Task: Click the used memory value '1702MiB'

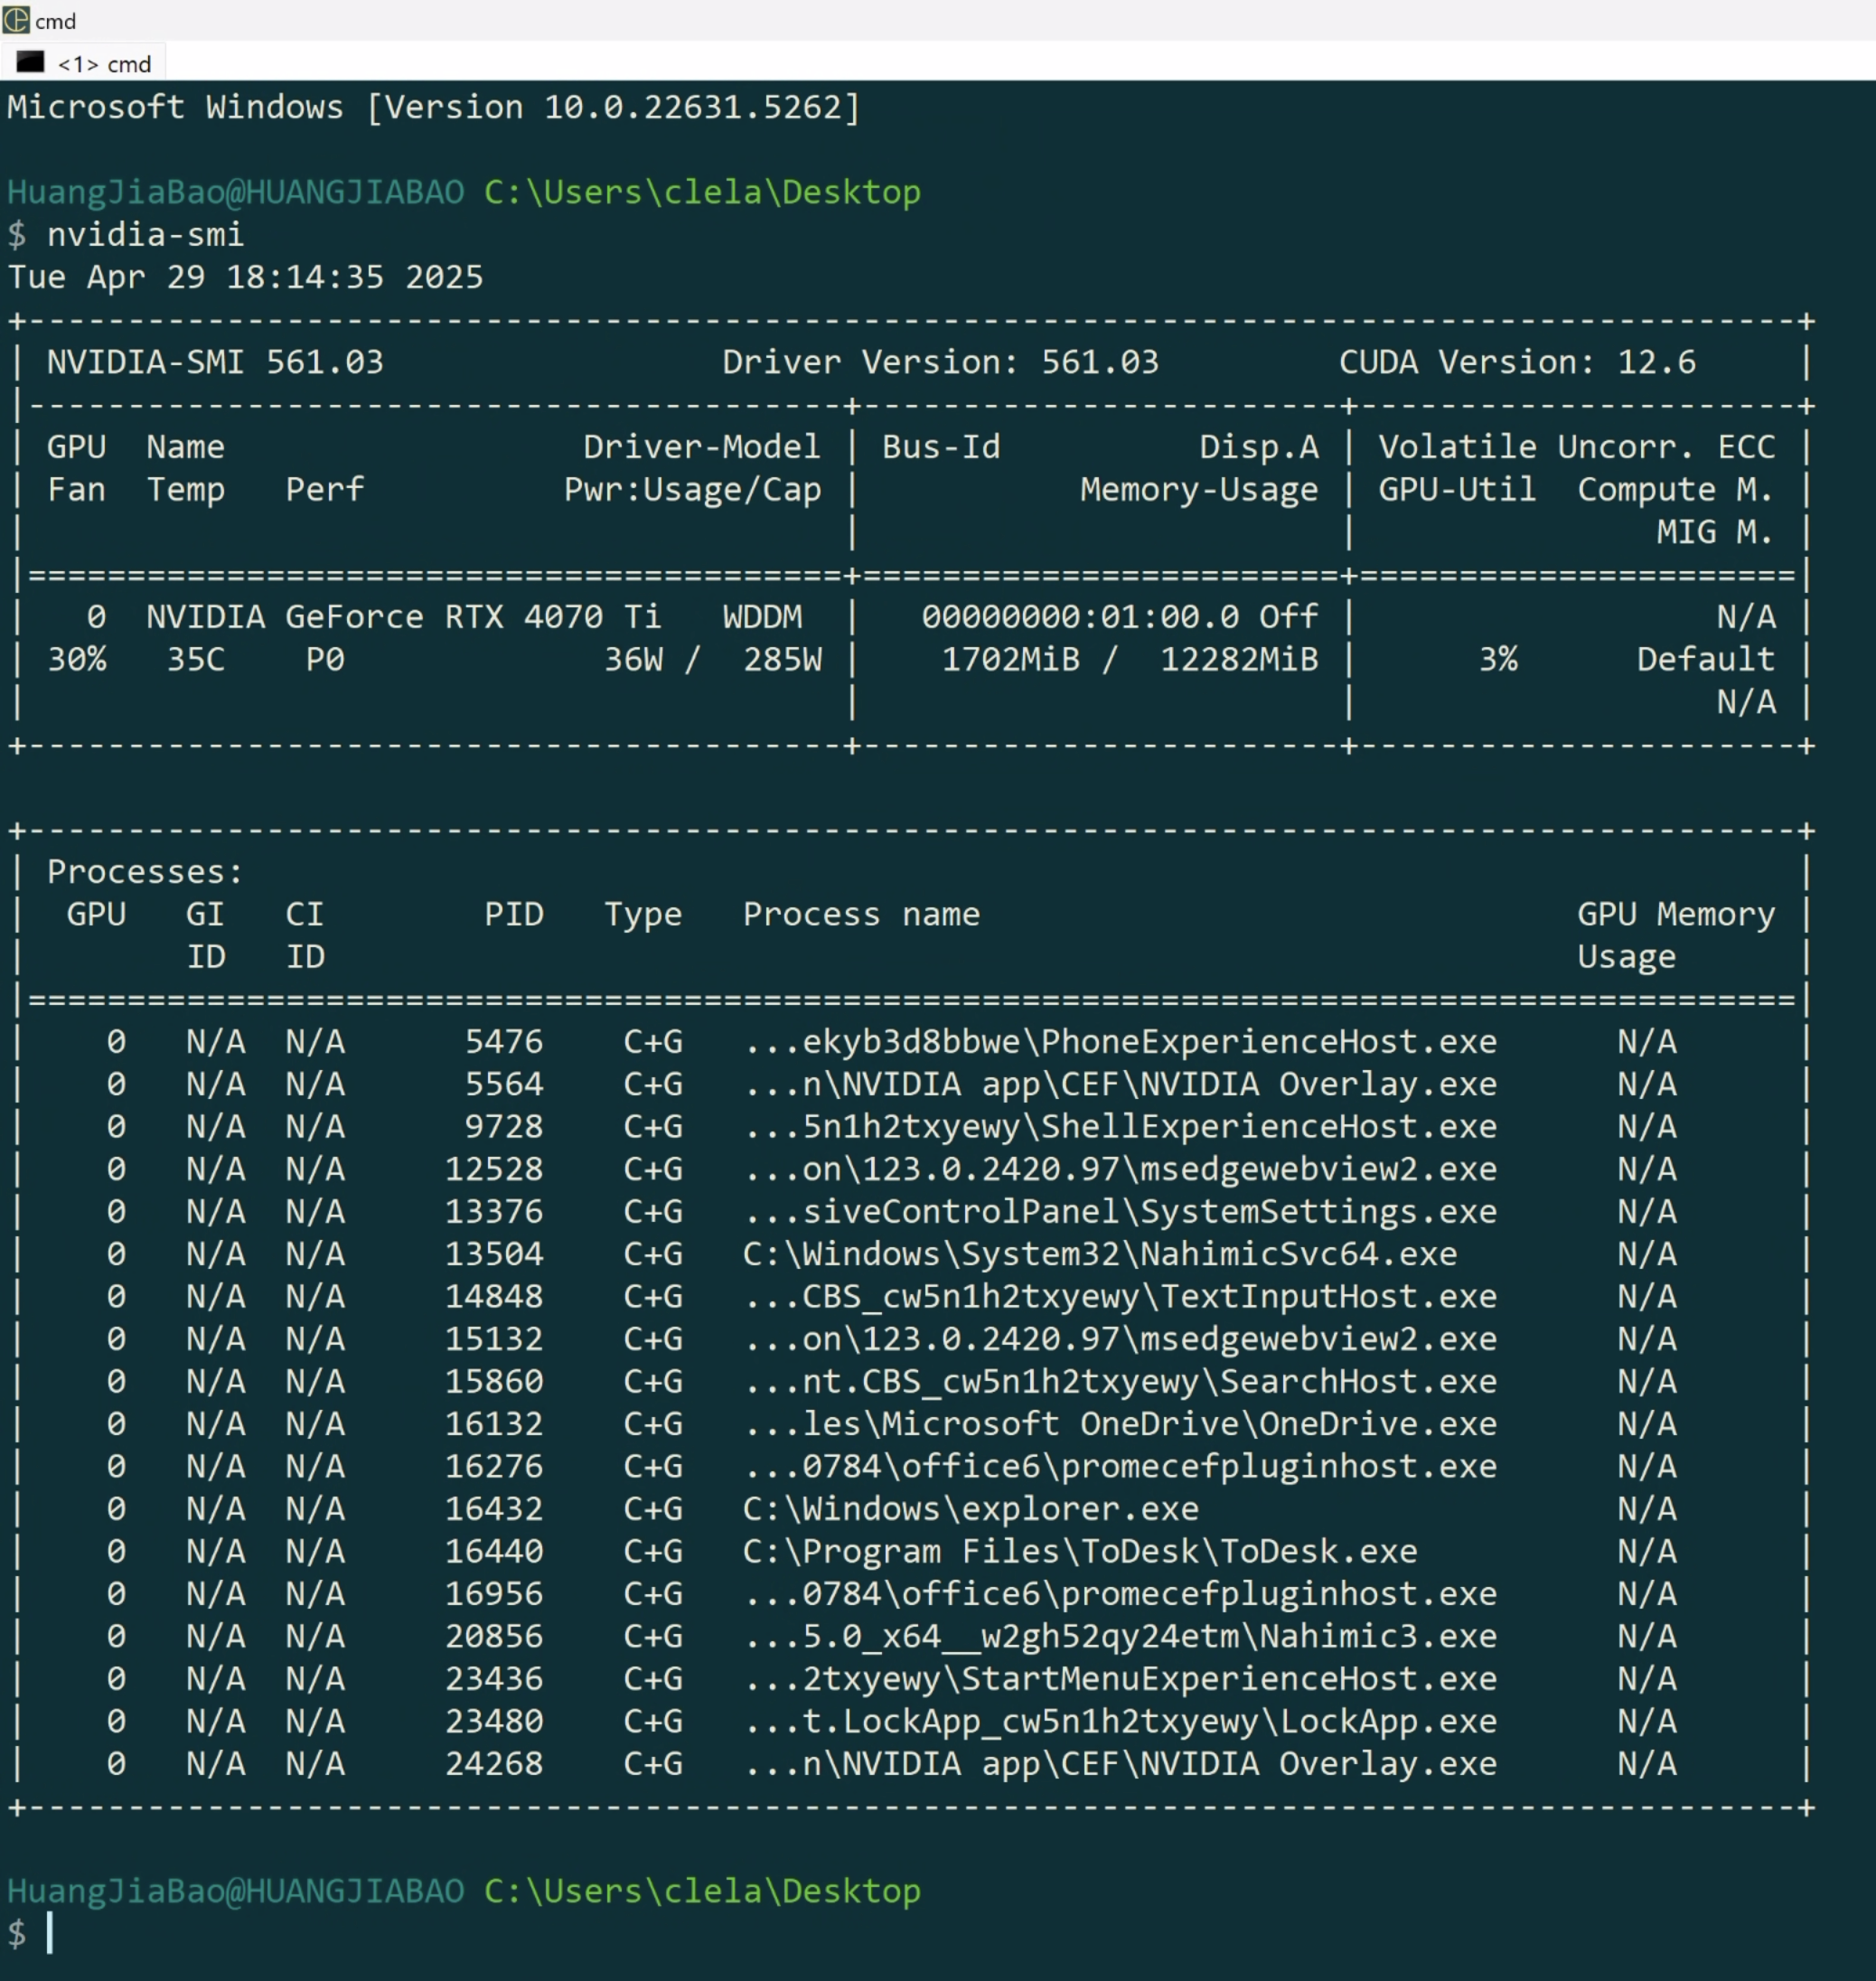Action: 1010,659
